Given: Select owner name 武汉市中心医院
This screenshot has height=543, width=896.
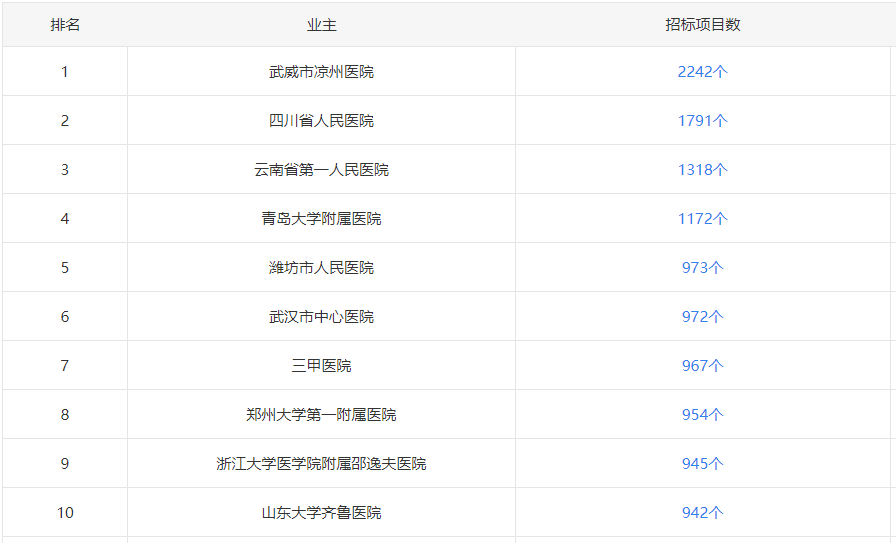Looking at the screenshot, I should click(321, 317).
